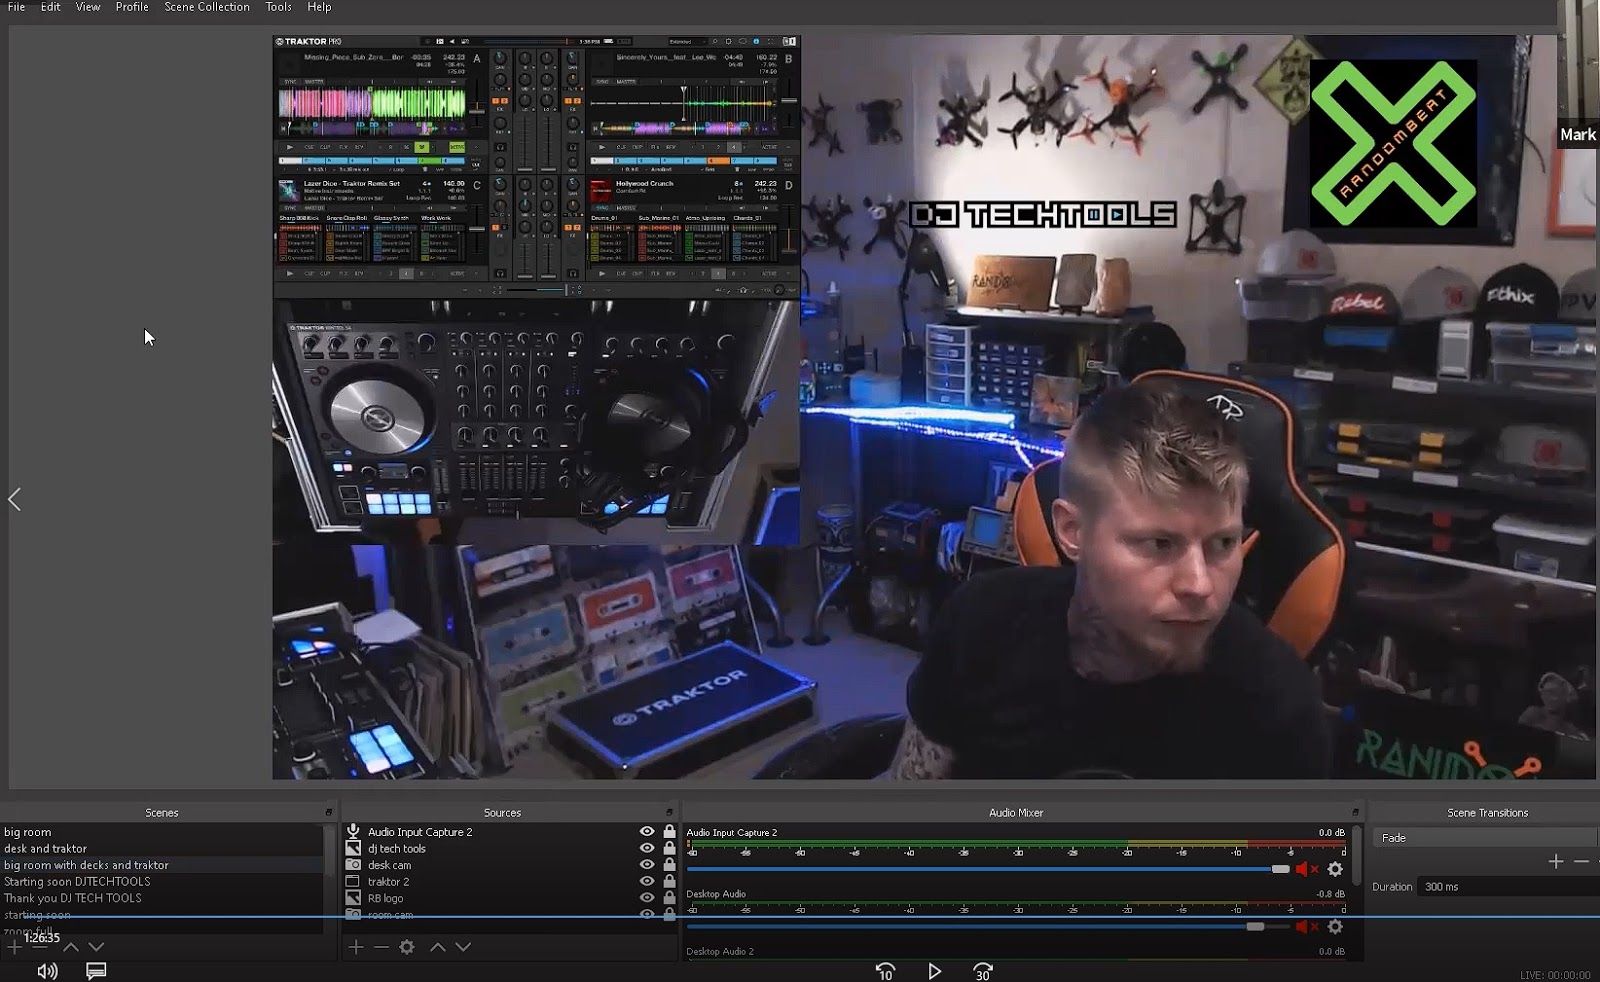Click the microphone icon beside Audio Input Capture 2
This screenshot has height=982, width=1600.
pyautogui.click(x=352, y=831)
